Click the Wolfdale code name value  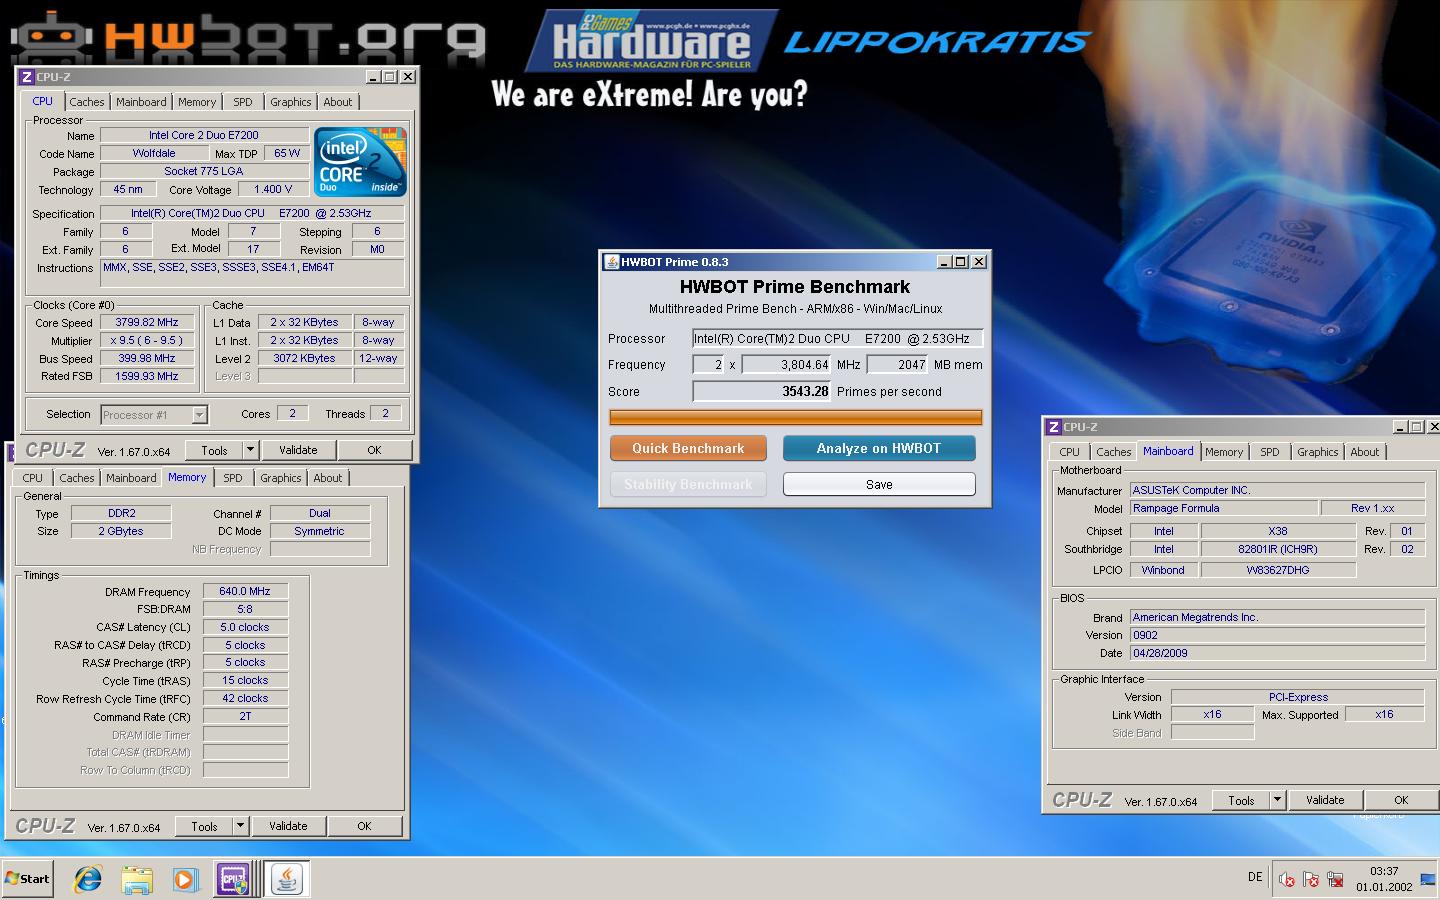[154, 153]
